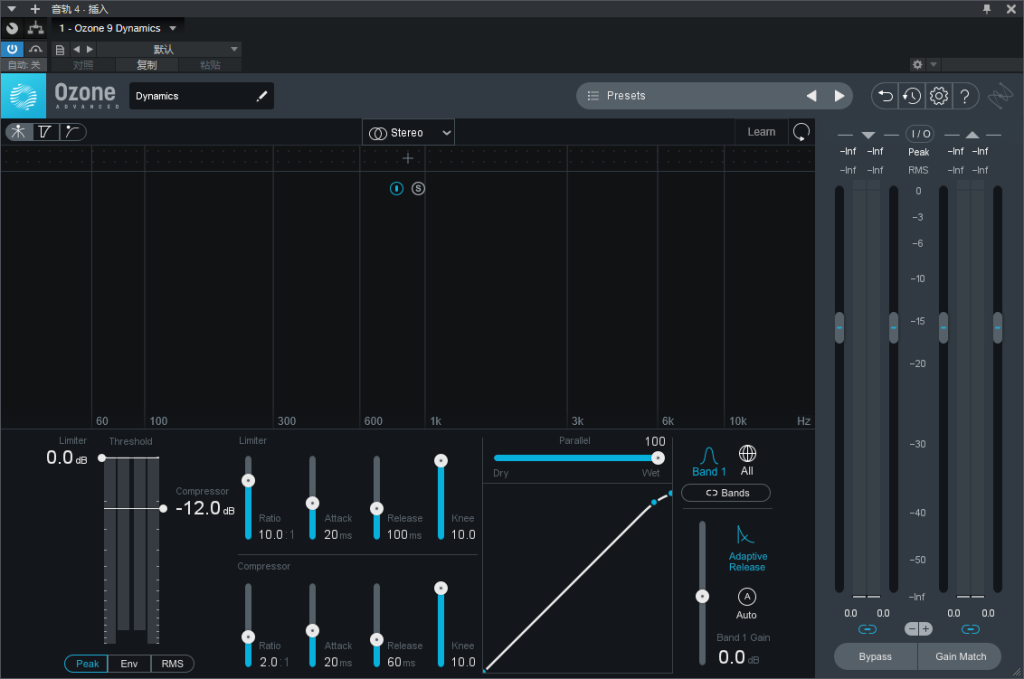Click the Ozone logo icon
The width and height of the screenshot is (1024, 679).
point(24,96)
